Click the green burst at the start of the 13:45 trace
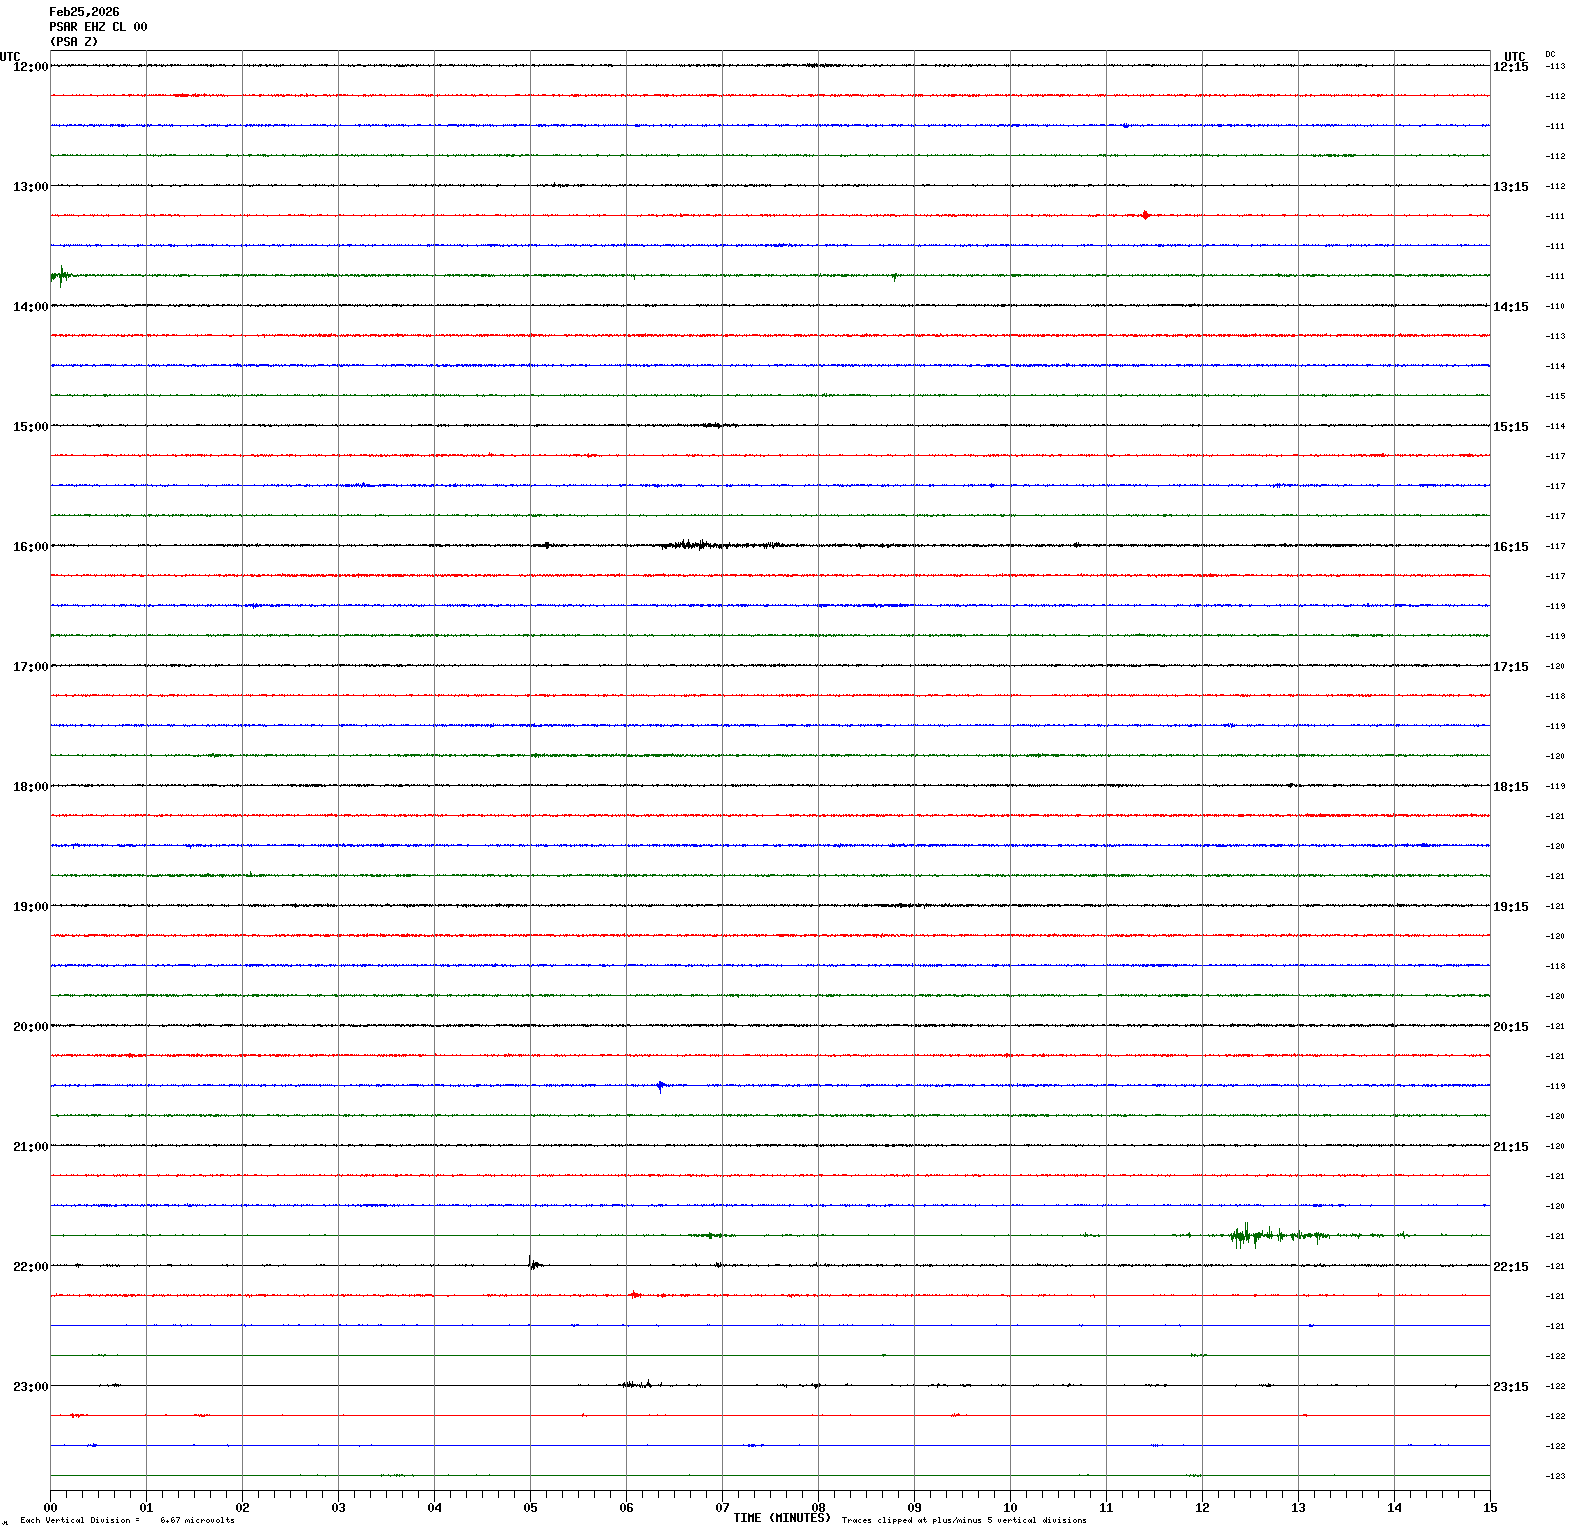Screen dimensions: 1570x1534 point(61,275)
